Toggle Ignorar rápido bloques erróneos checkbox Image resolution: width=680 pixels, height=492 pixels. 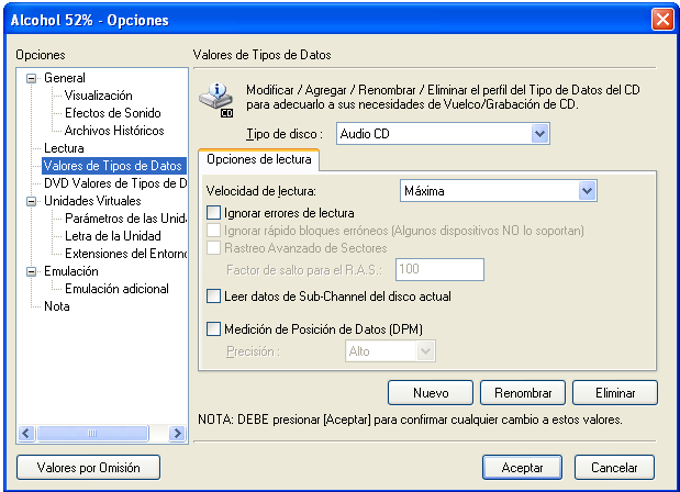click(213, 230)
